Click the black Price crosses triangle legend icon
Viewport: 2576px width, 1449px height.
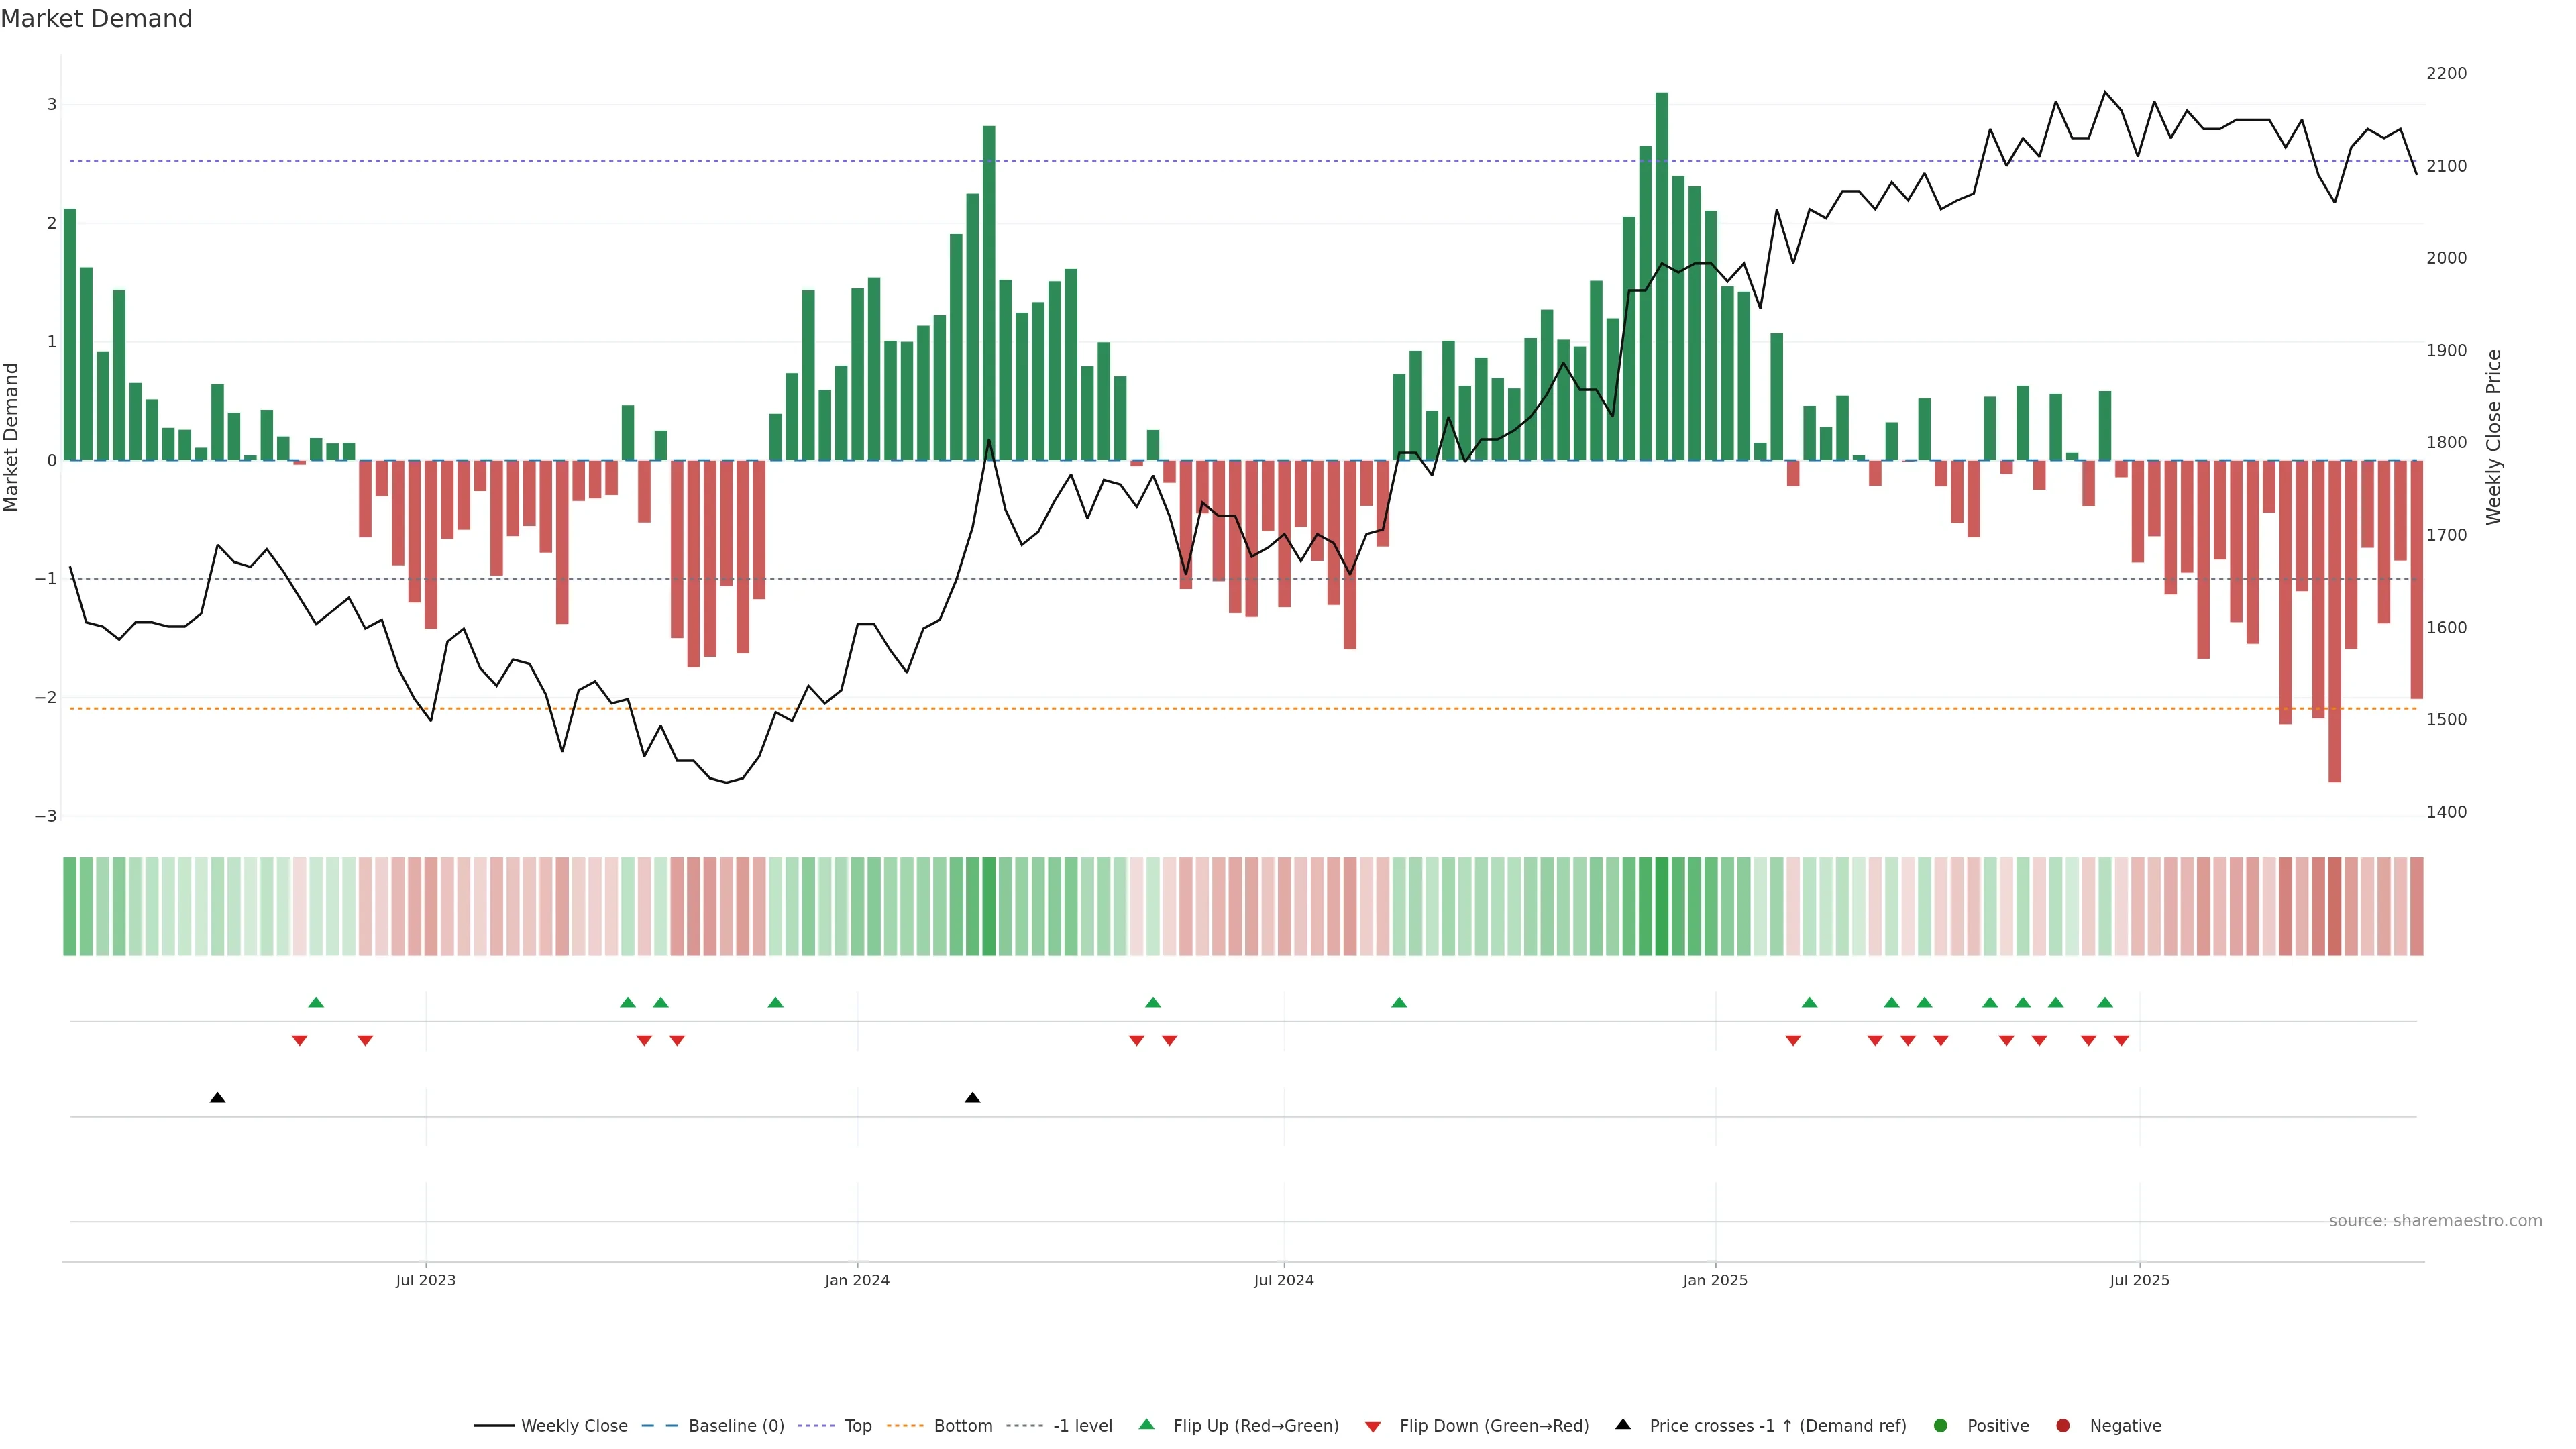[x=1622, y=1424]
